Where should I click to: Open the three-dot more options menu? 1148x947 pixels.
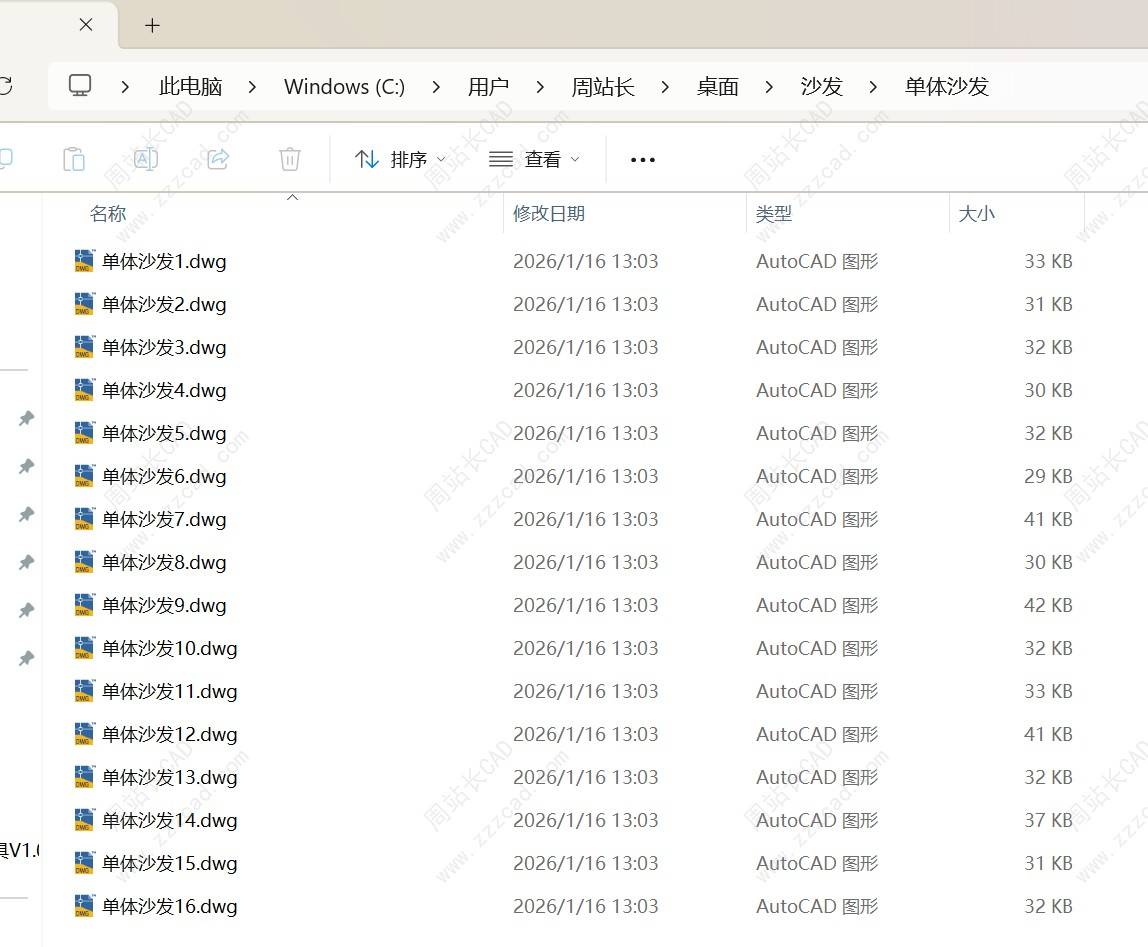(x=643, y=160)
